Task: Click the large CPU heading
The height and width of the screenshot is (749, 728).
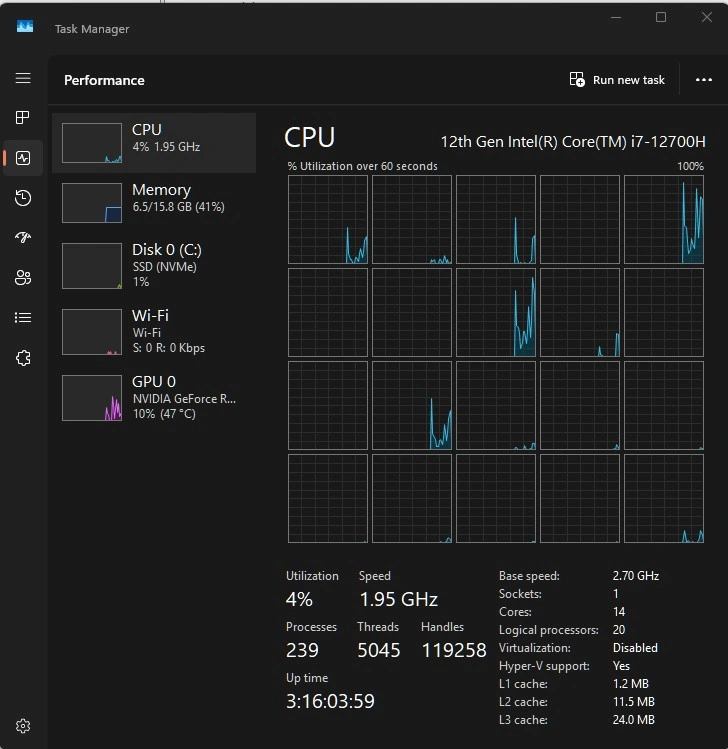Action: click(x=310, y=138)
